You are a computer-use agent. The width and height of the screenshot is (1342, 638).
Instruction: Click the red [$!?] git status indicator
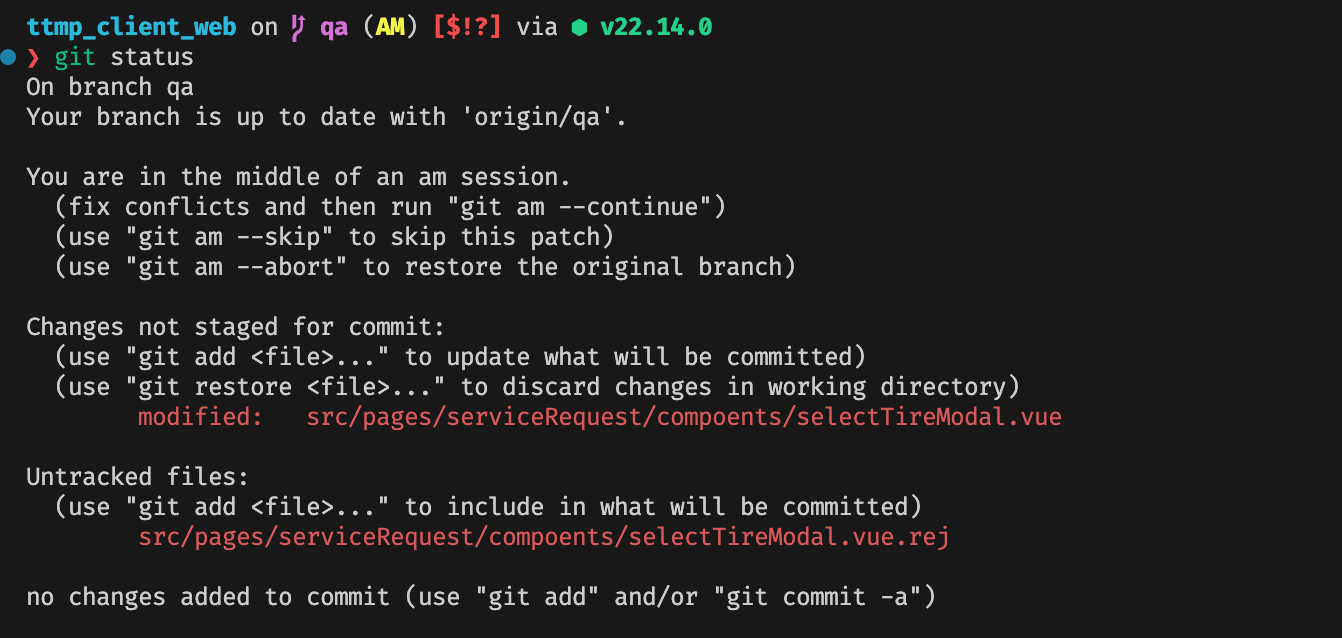click(x=467, y=27)
